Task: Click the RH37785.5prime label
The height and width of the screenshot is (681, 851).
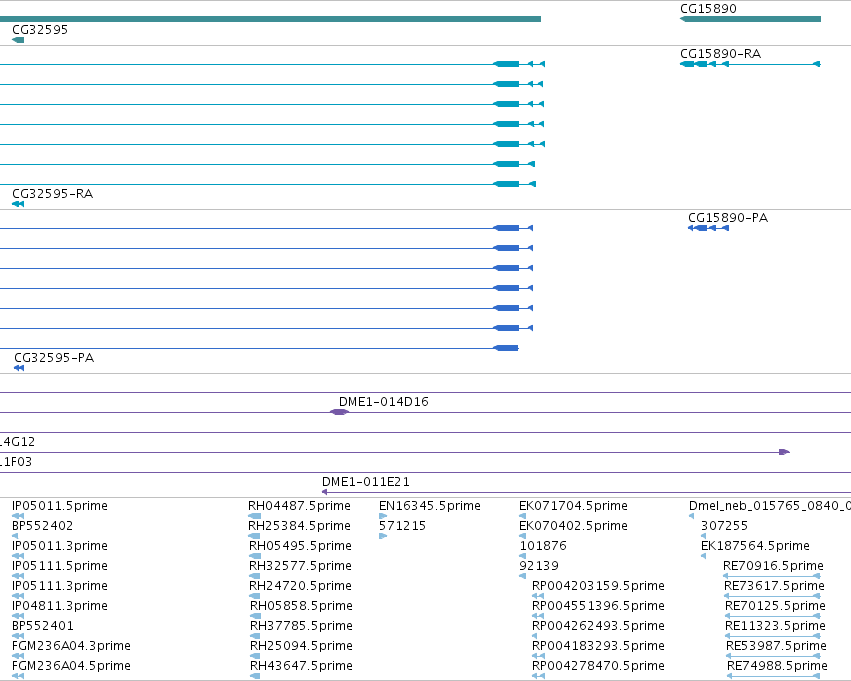Action: 302,626
